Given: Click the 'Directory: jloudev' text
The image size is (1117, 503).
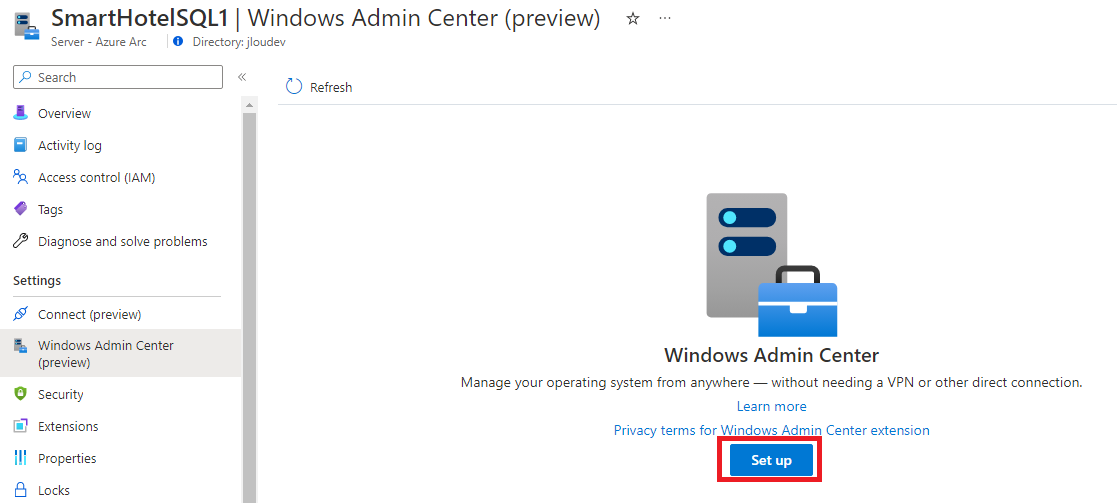Looking at the screenshot, I should (239, 41).
